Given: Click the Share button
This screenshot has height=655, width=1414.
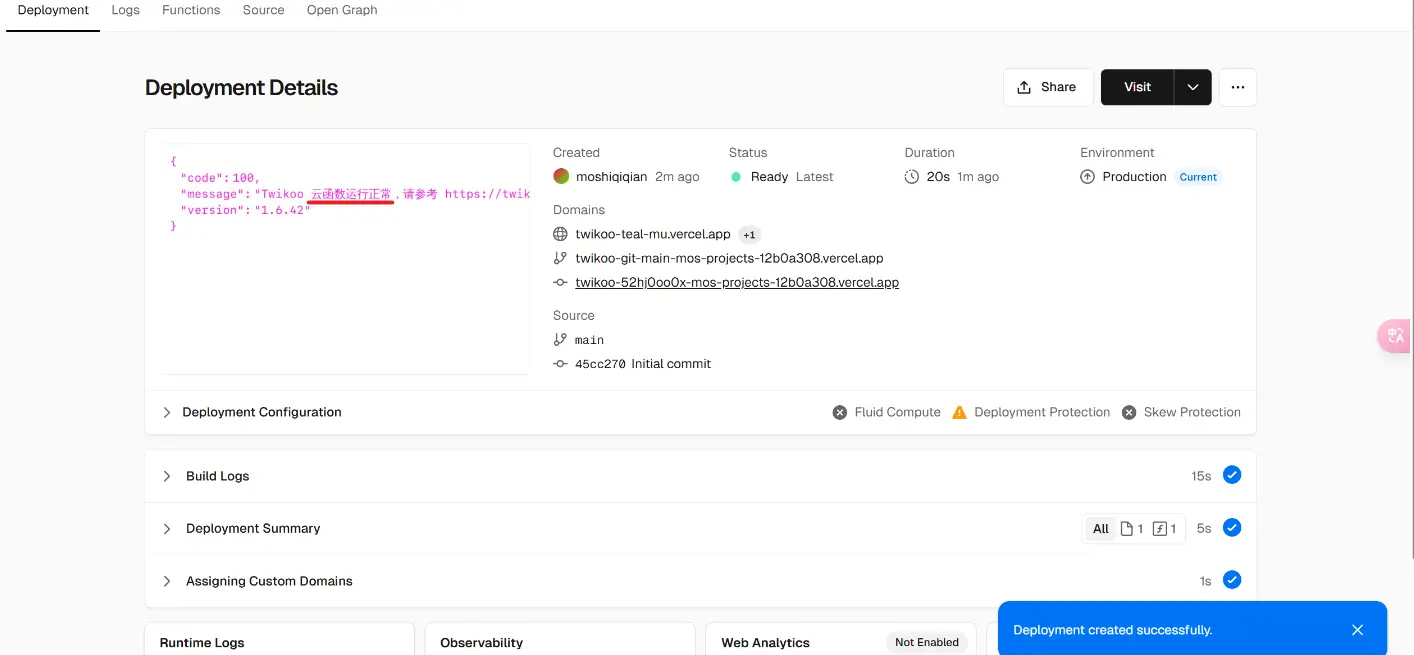Looking at the screenshot, I should (x=1046, y=87).
